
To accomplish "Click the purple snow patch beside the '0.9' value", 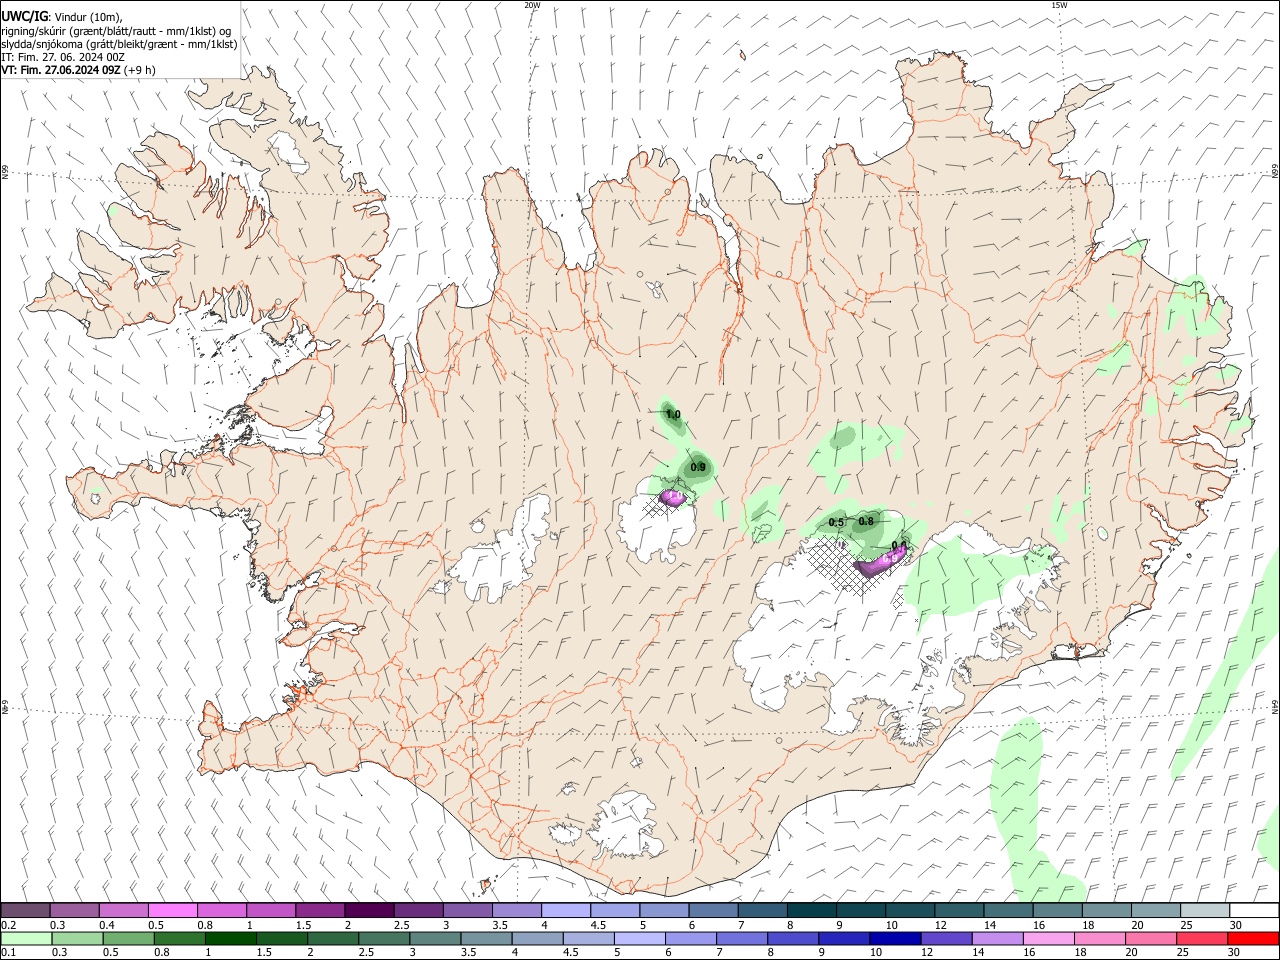I will [x=674, y=496].
